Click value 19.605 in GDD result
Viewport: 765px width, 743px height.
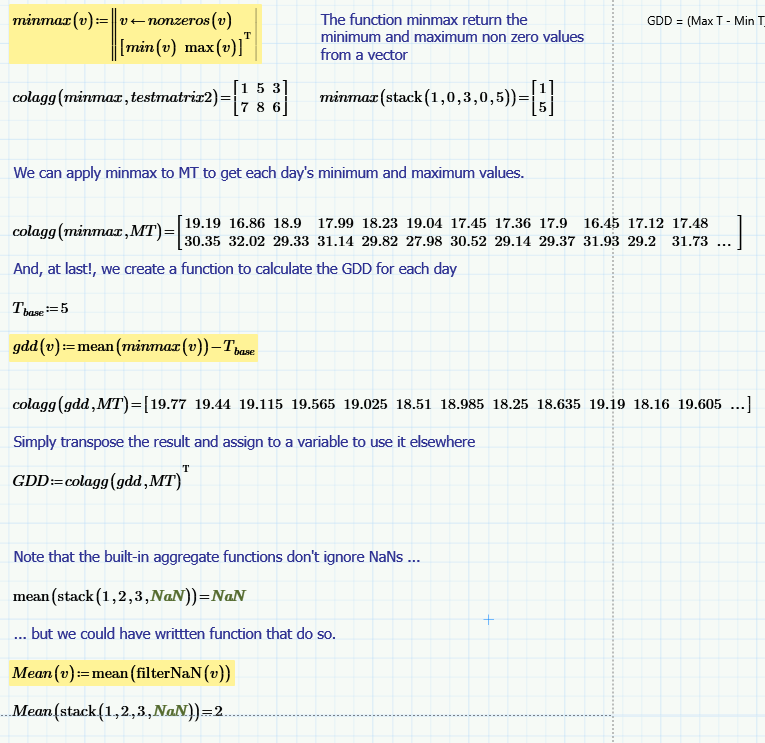699,404
